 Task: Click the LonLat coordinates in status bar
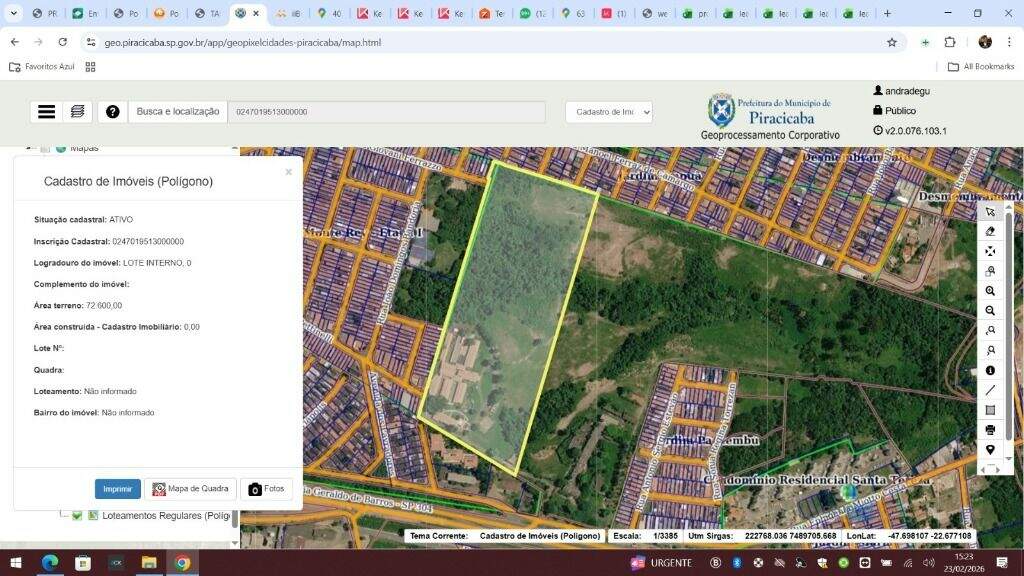(929, 536)
